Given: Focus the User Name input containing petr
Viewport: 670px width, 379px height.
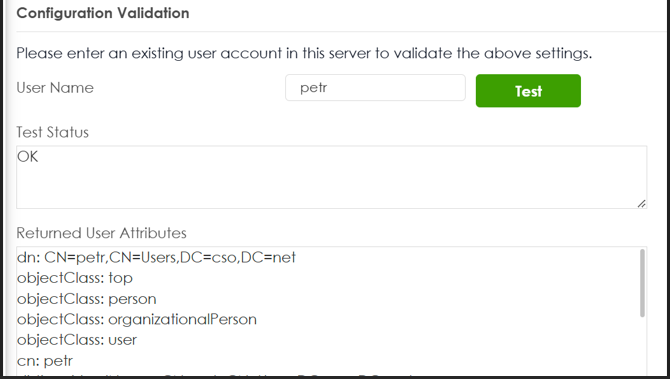Looking at the screenshot, I should click(x=375, y=88).
